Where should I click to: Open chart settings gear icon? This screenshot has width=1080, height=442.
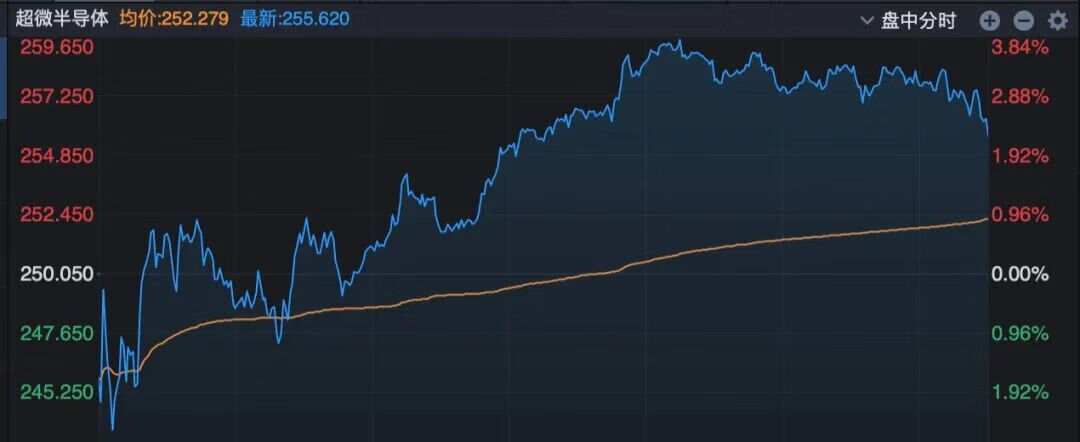click(x=1057, y=20)
